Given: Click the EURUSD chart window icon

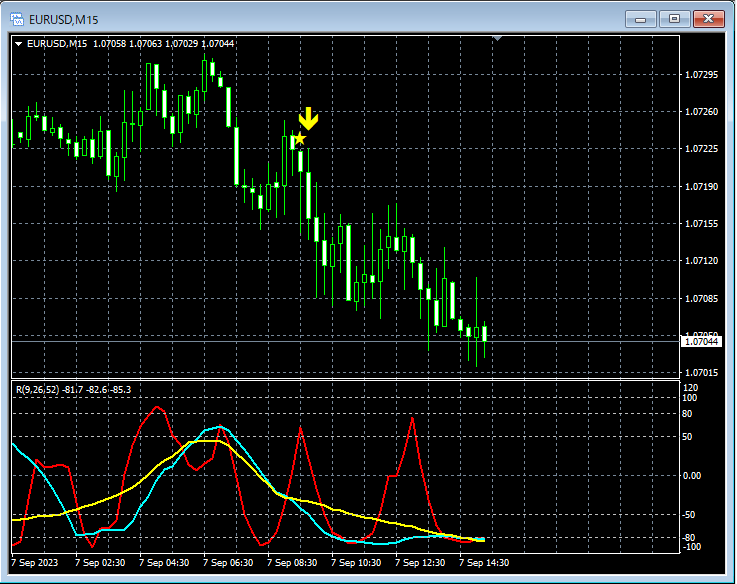Looking at the screenshot, I should [x=17, y=19].
